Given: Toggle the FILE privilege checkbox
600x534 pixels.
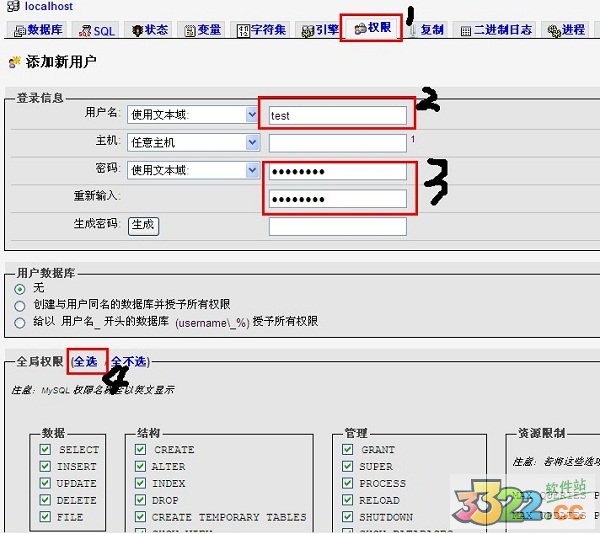Looking at the screenshot, I should coord(45,516).
